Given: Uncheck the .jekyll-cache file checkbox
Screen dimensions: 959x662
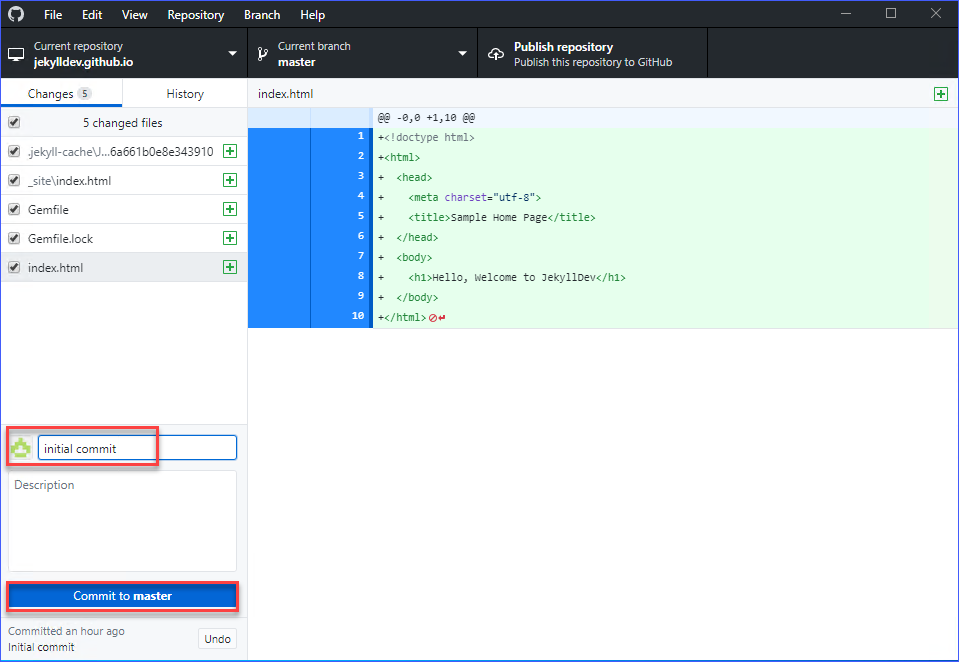Looking at the screenshot, I should (14, 151).
